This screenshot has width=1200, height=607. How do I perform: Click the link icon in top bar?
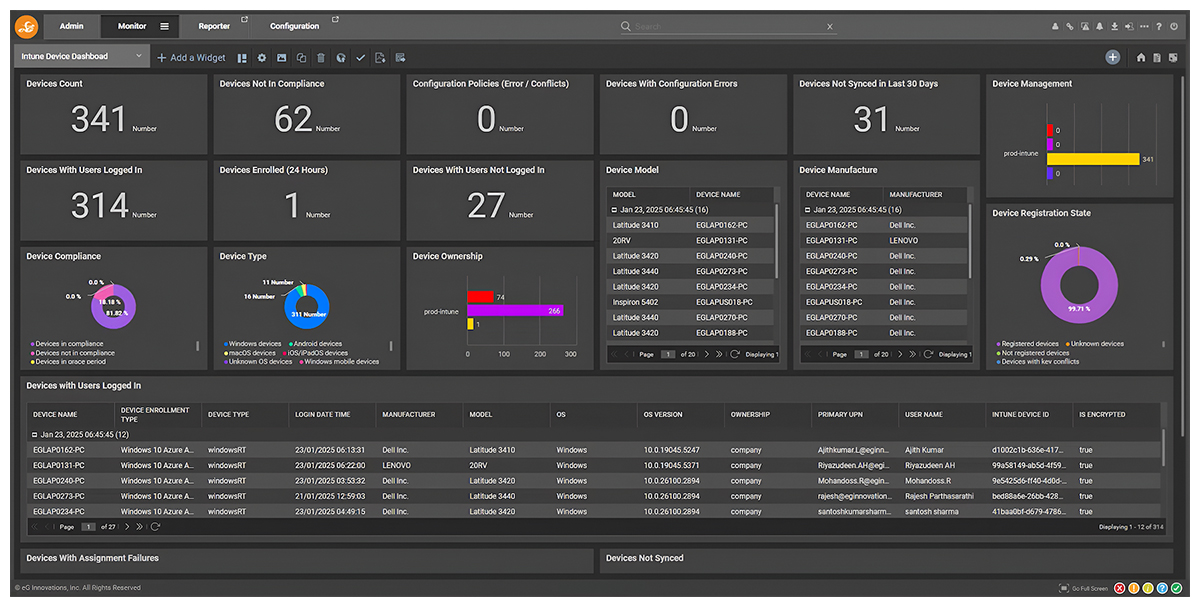[x=1070, y=27]
